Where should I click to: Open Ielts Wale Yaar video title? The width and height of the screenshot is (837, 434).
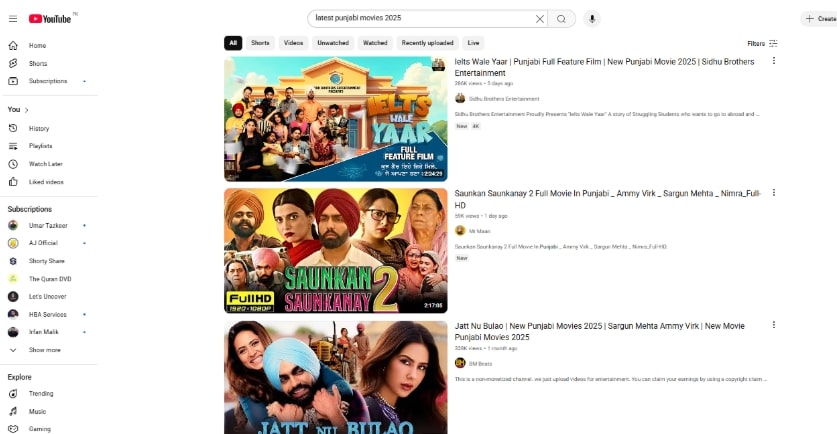point(604,67)
